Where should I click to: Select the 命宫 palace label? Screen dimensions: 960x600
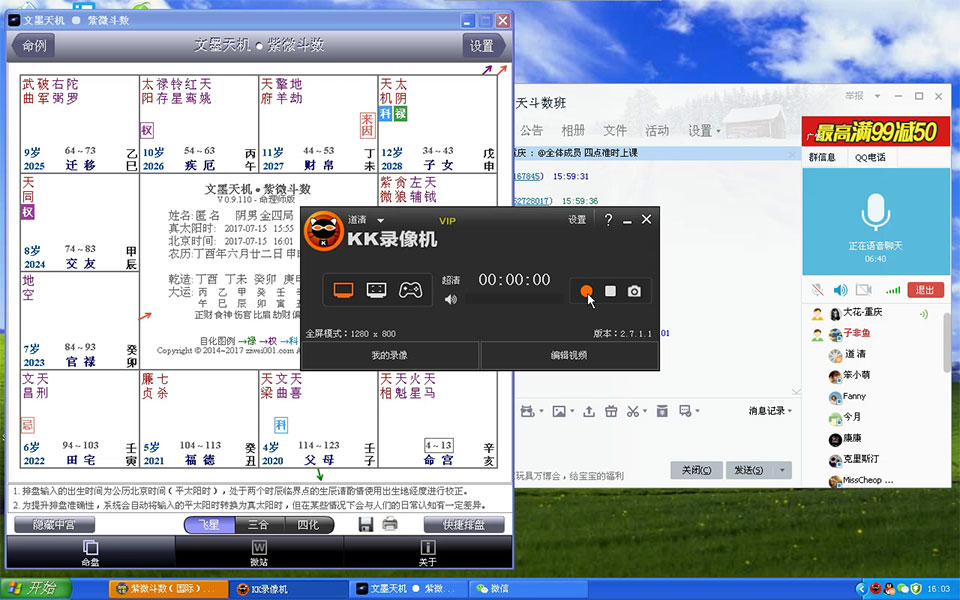pos(438,460)
